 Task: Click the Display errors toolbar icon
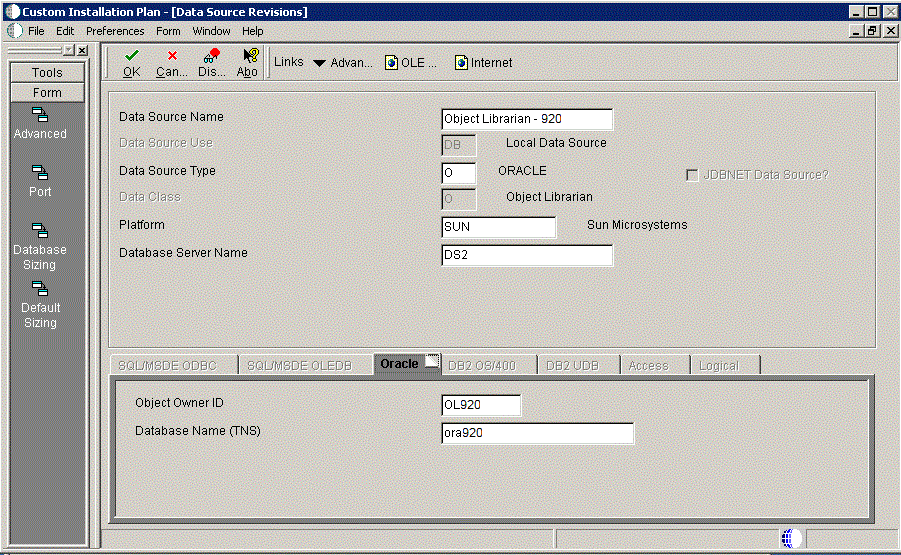point(211,56)
